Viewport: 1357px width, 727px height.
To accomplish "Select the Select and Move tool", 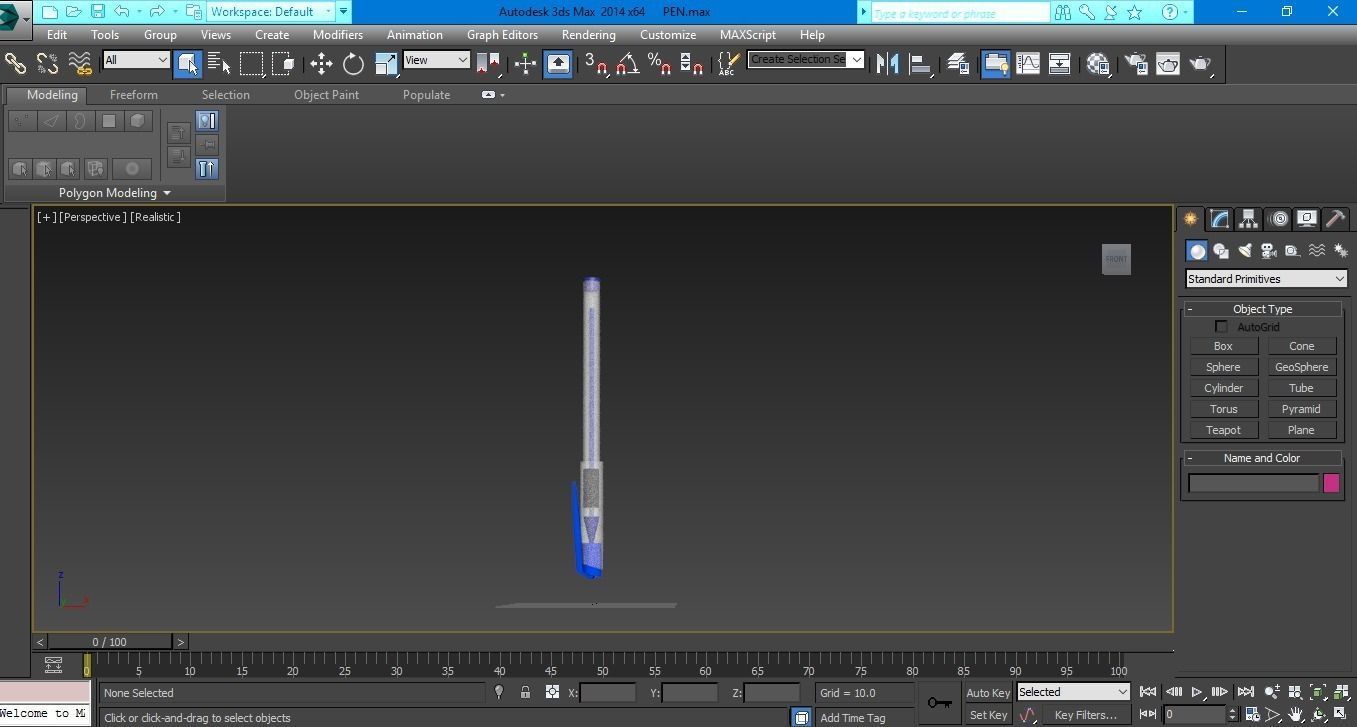I will tap(321, 64).
